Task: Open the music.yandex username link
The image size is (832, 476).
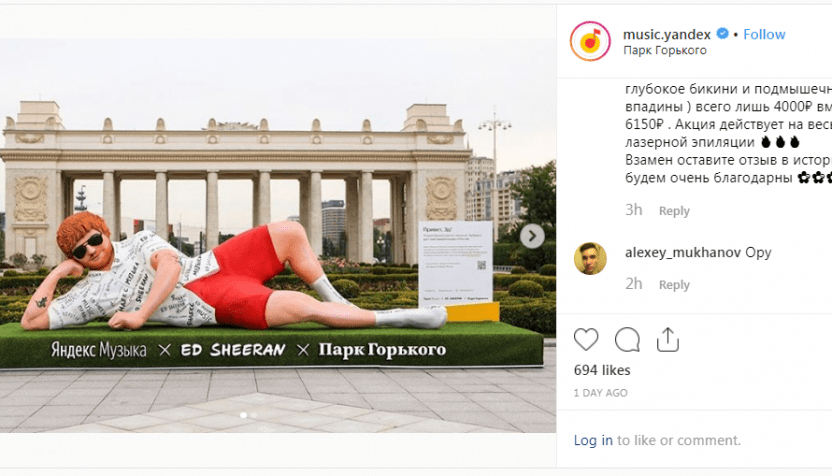Action: coord(666,34)
